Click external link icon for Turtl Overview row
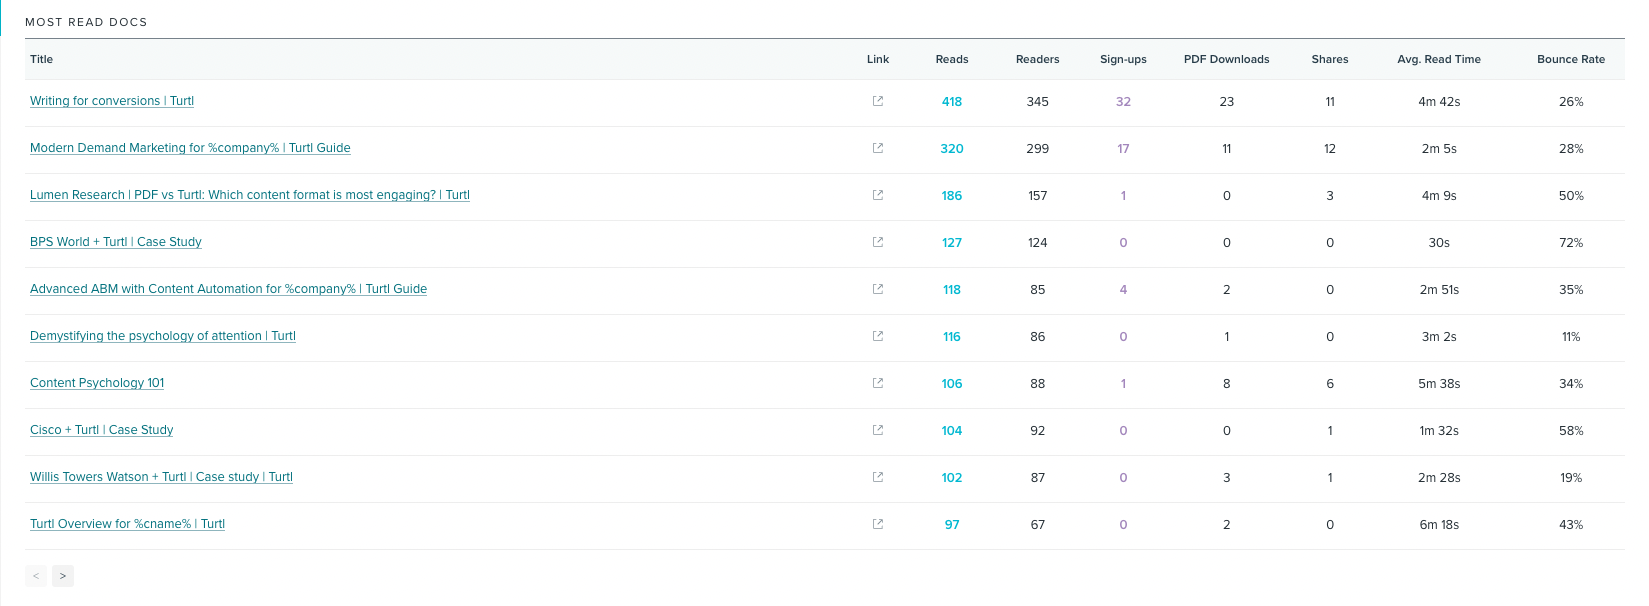 [878, 524]
